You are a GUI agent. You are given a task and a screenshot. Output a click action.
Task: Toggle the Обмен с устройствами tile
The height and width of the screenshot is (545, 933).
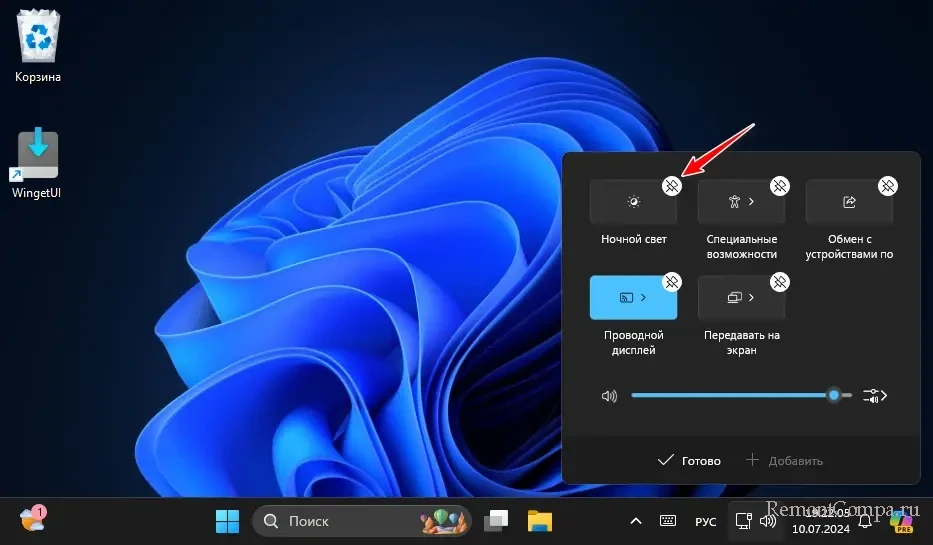click(848, 203)
